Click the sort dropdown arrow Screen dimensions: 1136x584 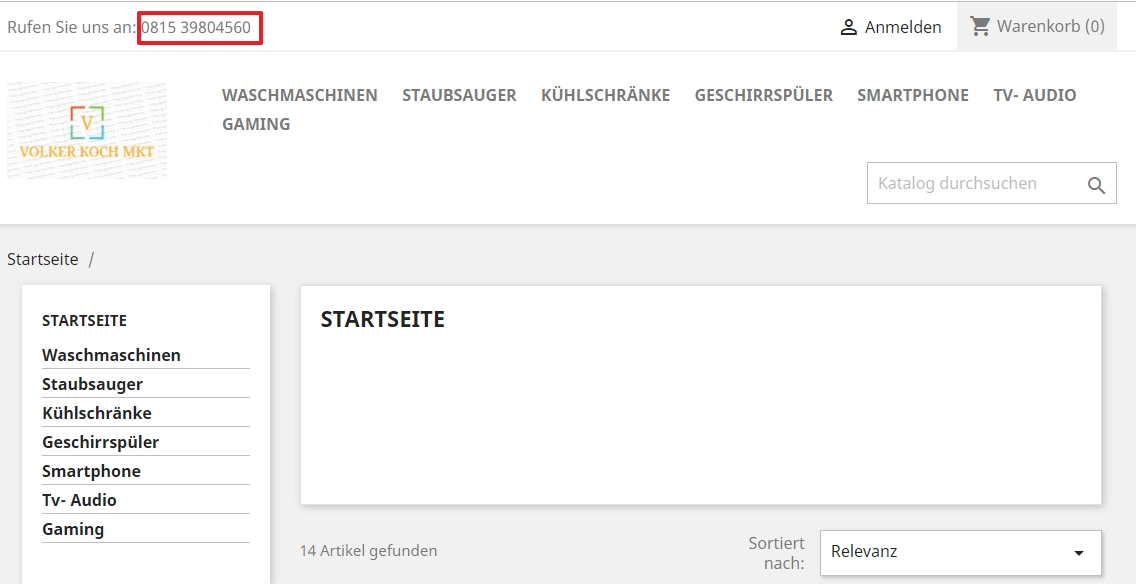click(x=1079, y=553)
